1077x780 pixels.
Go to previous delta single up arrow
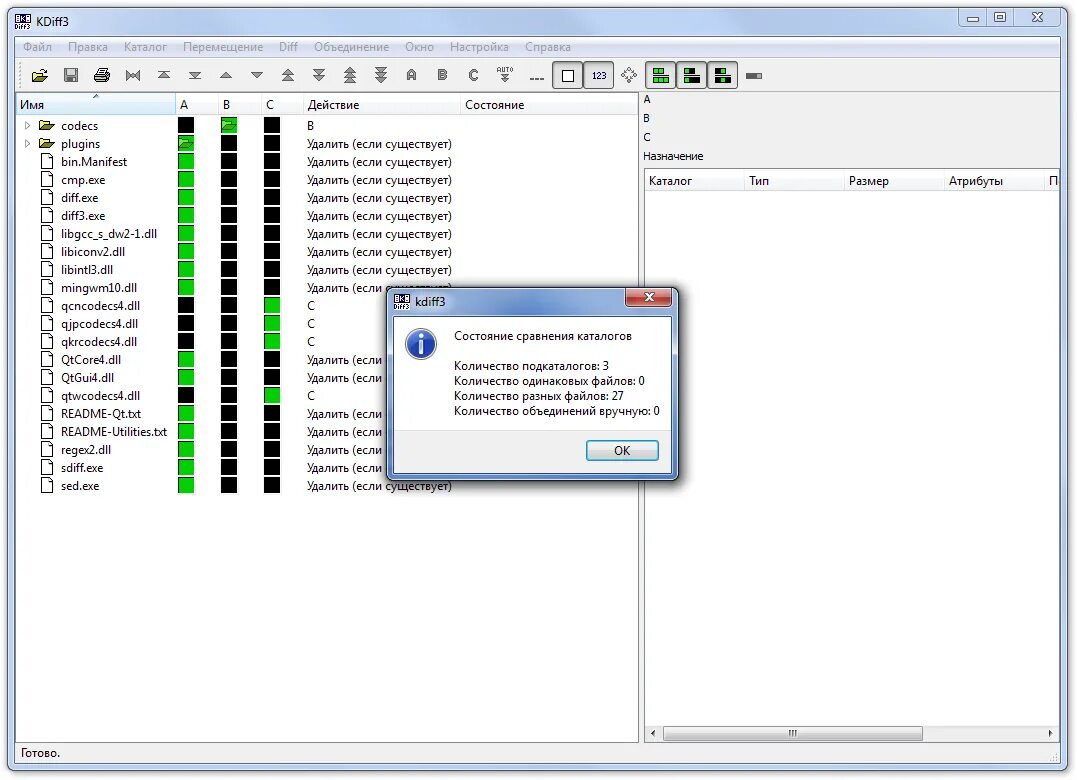[226, 76]
